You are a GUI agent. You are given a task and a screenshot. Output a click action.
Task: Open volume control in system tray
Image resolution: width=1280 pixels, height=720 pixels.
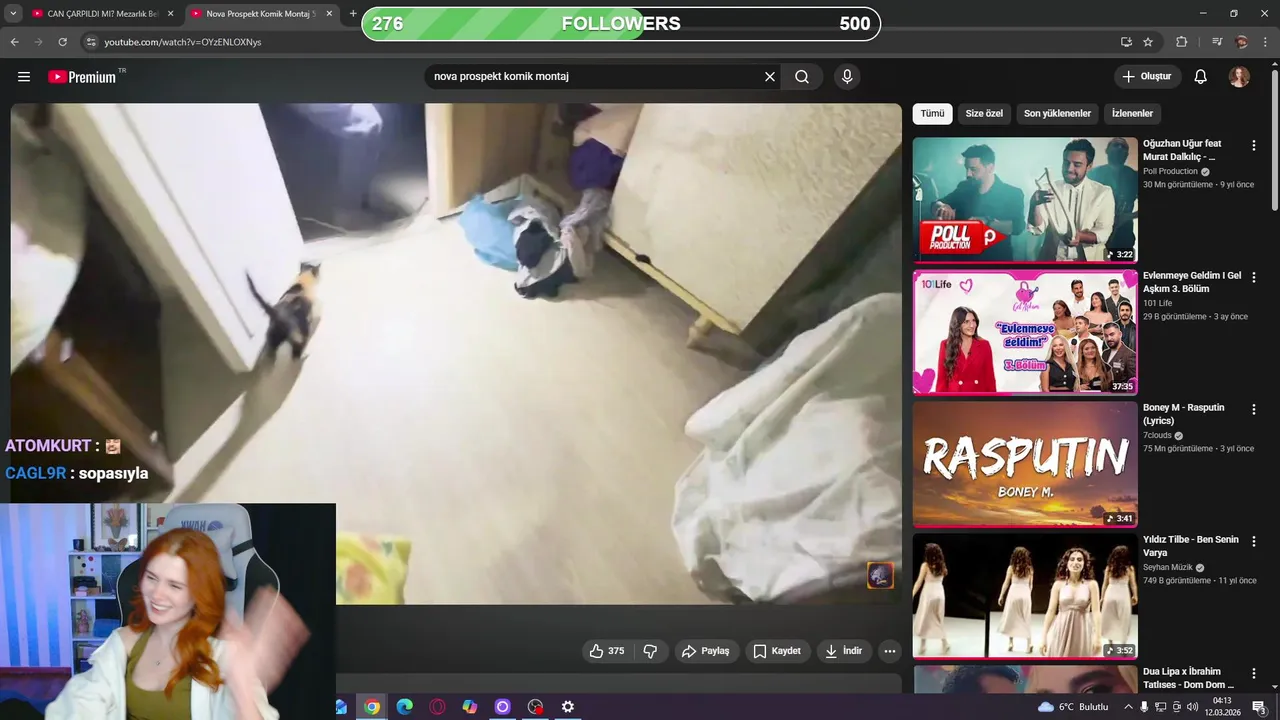pyautogui.click(x=1192, y=707)
